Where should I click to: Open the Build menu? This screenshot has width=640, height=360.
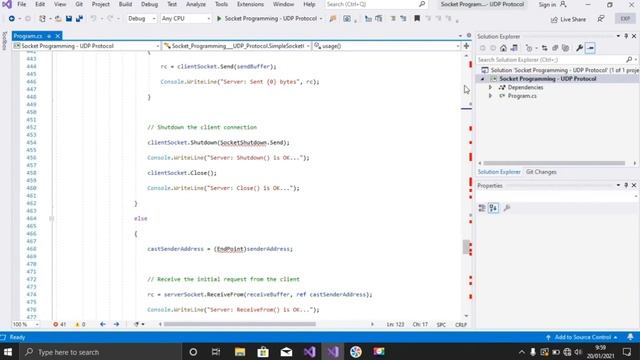point(125,4)
